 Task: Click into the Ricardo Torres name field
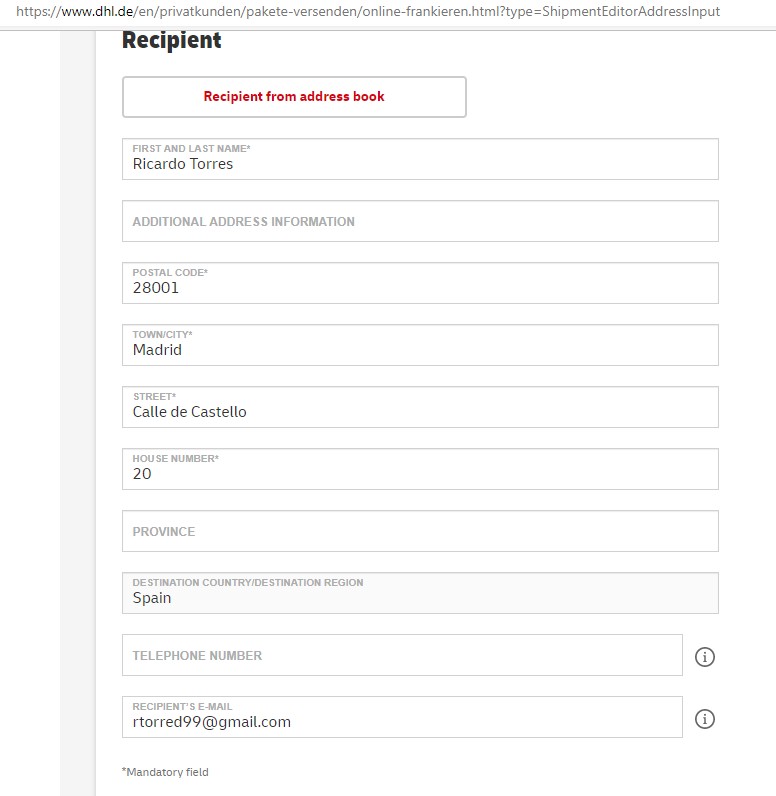pyautogui.click(x=420, y=159)
